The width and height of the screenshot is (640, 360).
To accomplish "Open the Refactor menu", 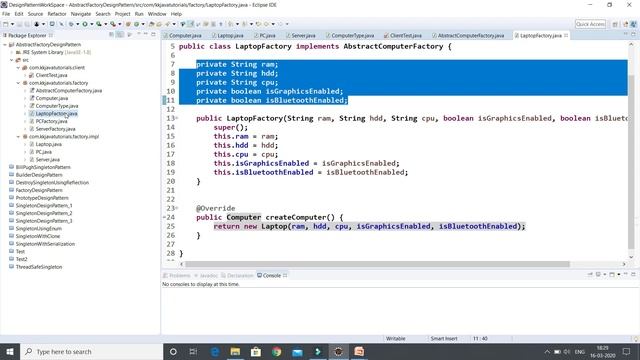I will (x=57, y=14).
